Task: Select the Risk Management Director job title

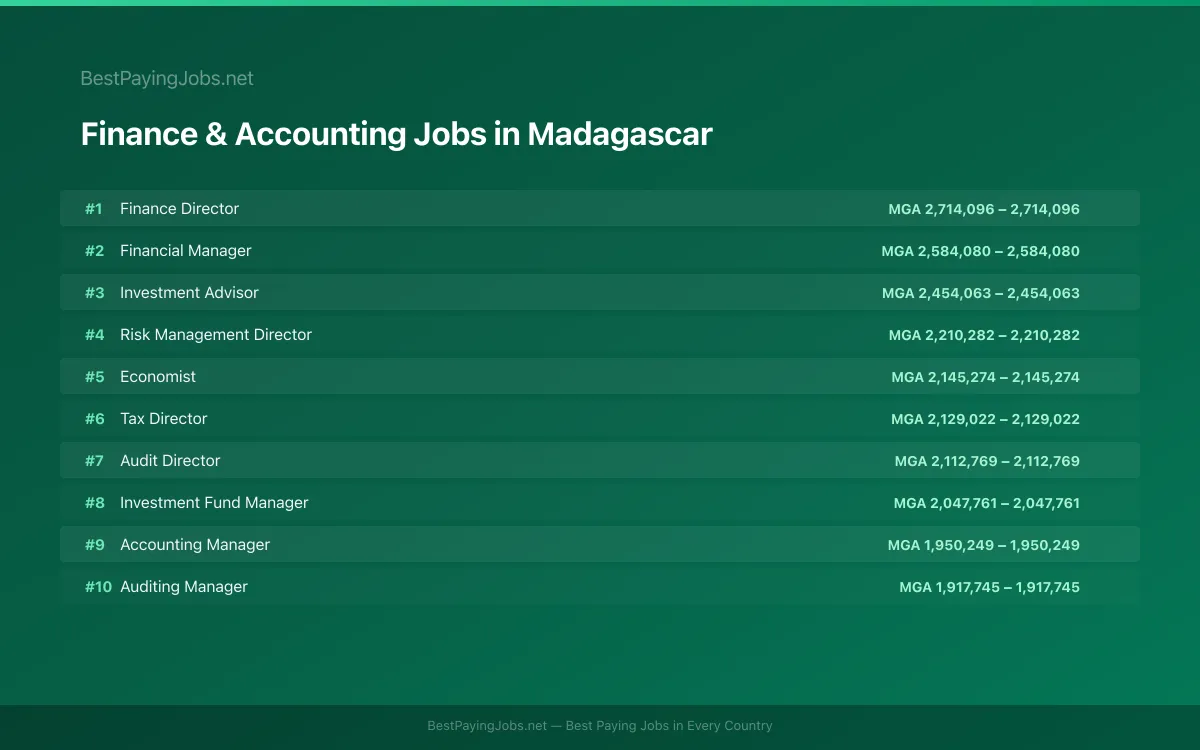Action: [216, 335]
